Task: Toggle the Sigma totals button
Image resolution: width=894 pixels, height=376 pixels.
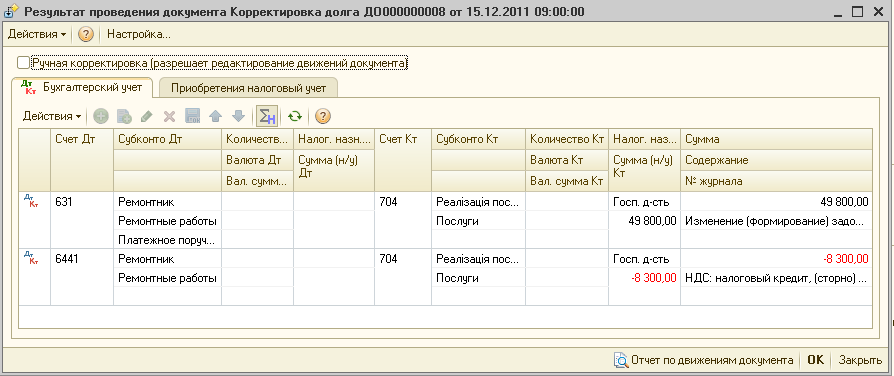Action: pos(267,116)
